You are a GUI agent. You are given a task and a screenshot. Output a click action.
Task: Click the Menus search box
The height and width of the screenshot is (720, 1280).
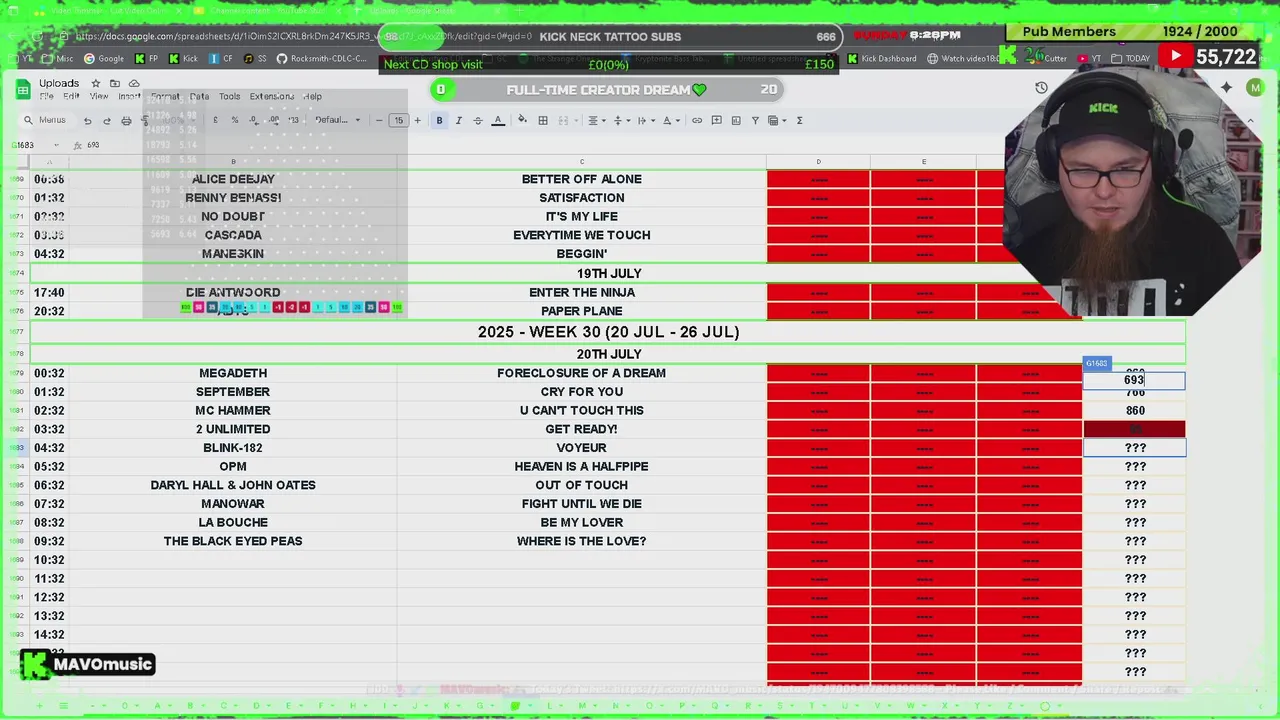click(46, 121)
